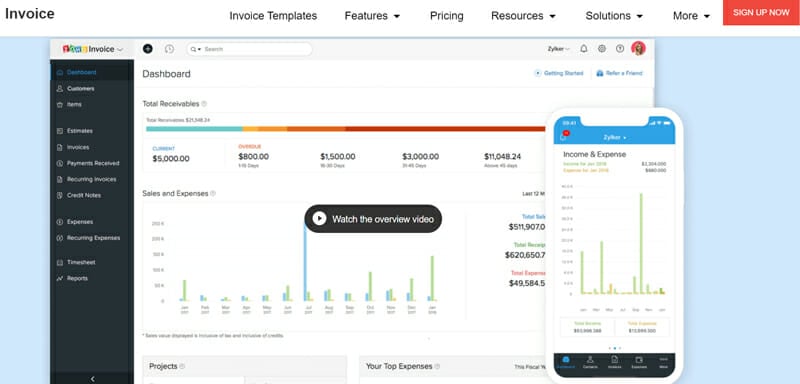The height and width of the screenshot is (384, 800).
Task: Open the Zoho Invoice app switcher
Action: (x=92, y=49)
